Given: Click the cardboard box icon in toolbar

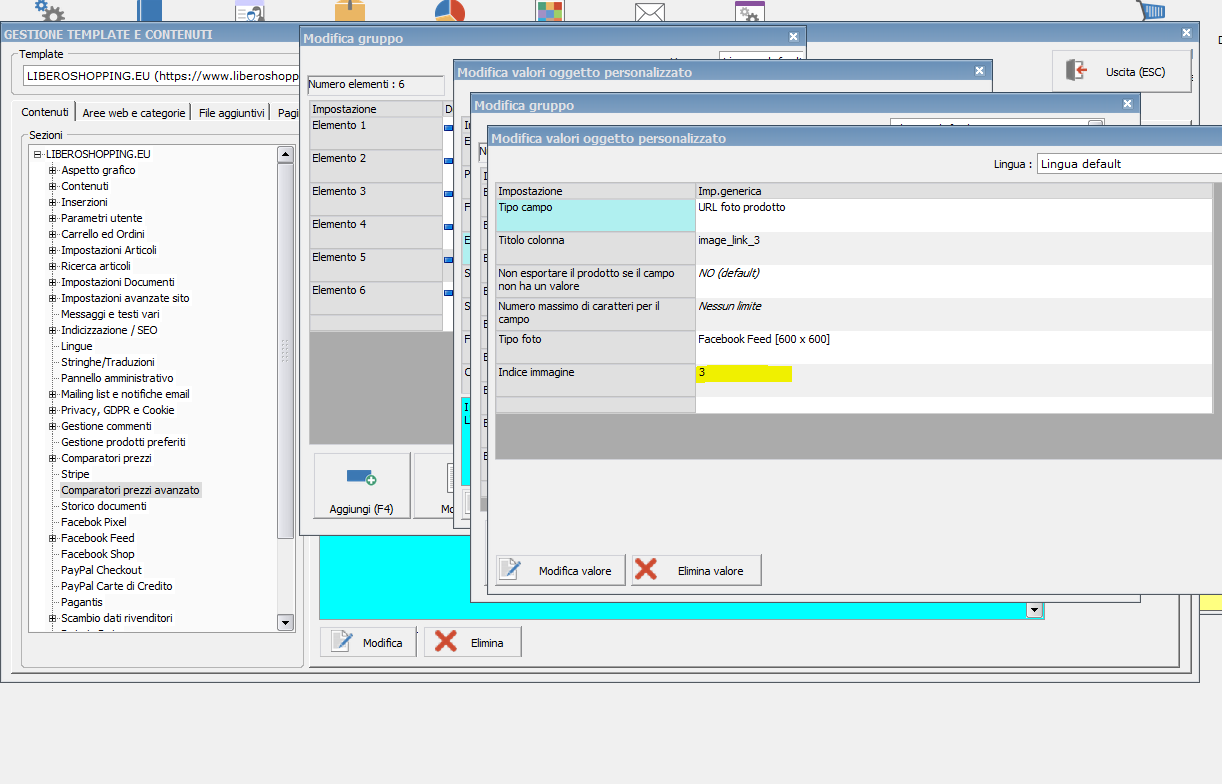Looking at the screenshot, I should coord(350,11).
